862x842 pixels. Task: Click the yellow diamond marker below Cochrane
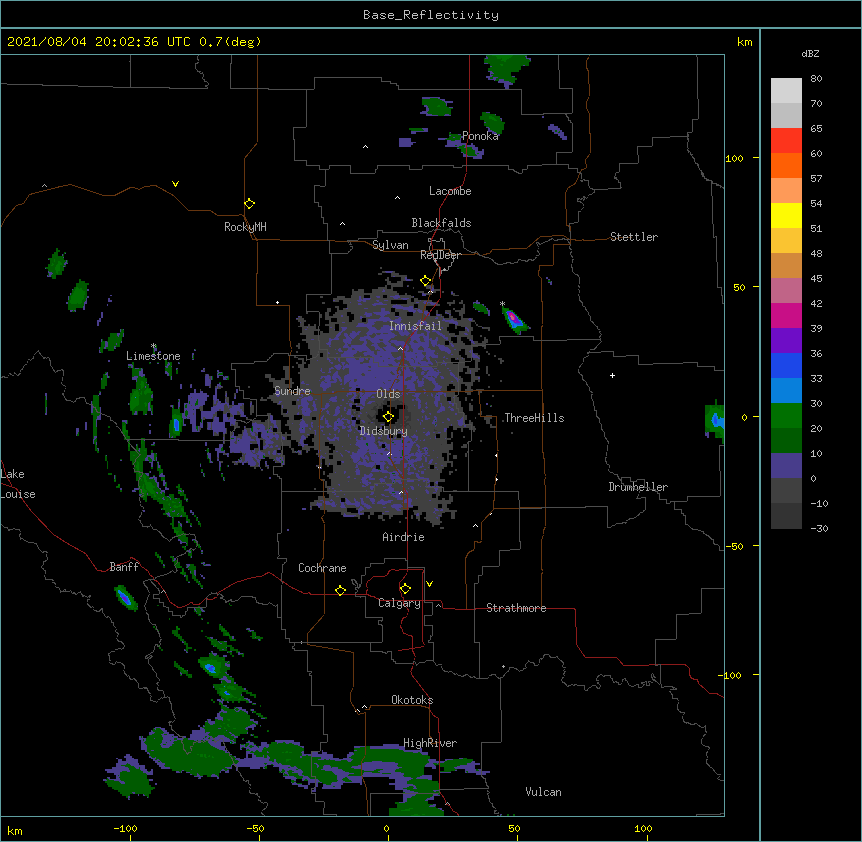point(340,590)
